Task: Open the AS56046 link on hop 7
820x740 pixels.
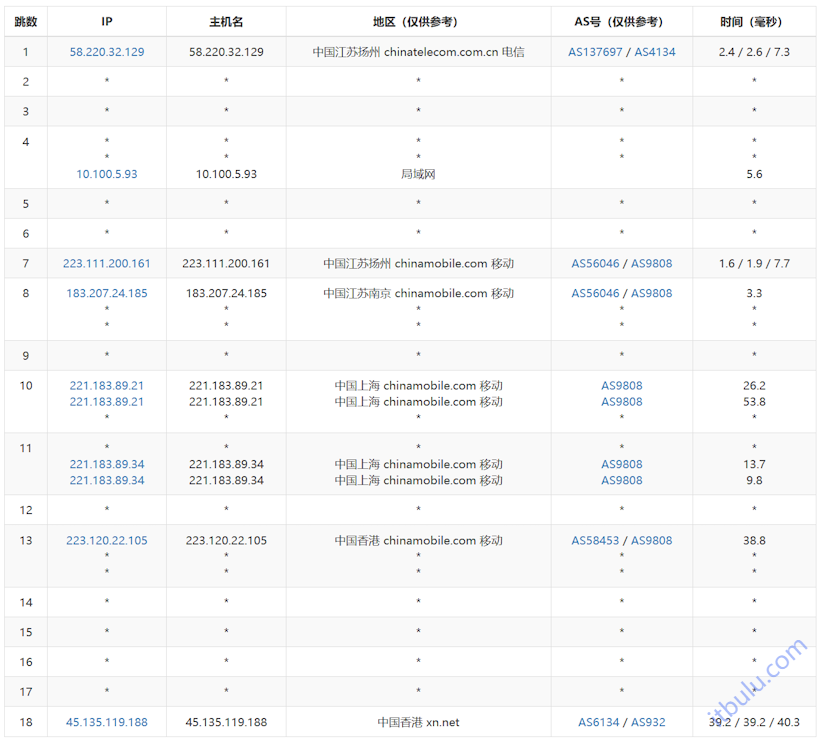Action: (x=594, y=263)
